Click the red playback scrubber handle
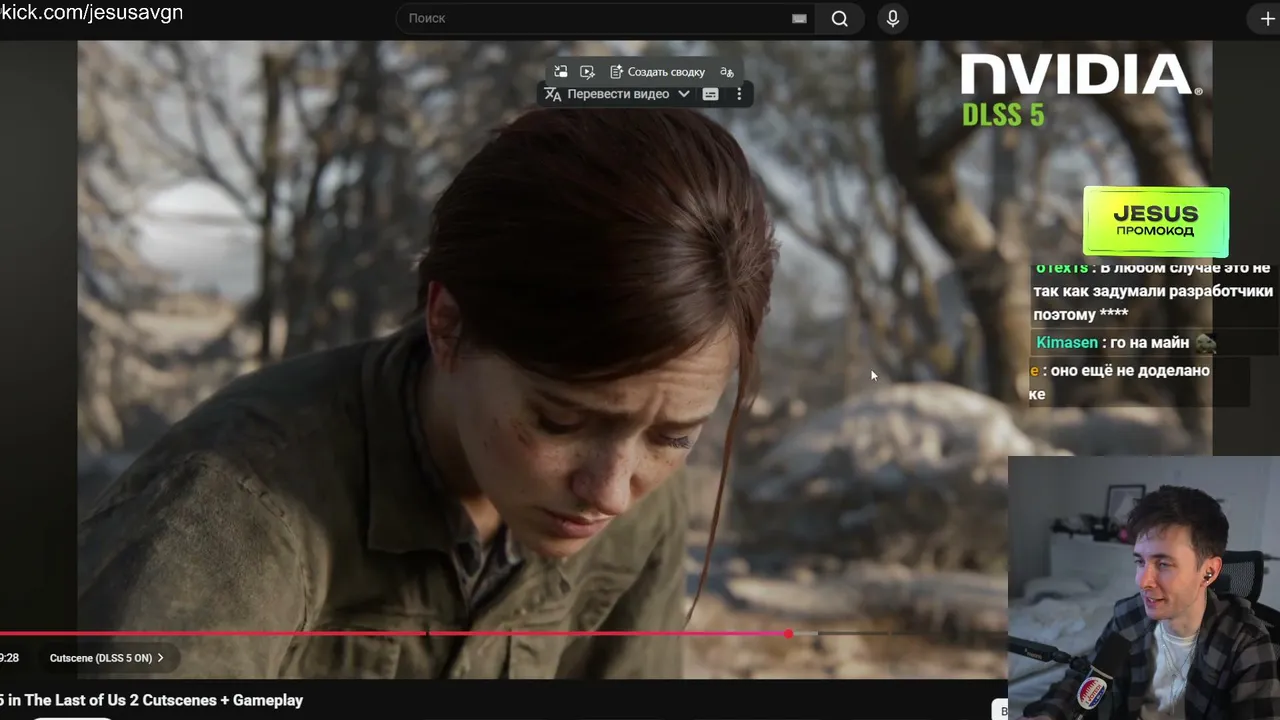Image resolution: width=1280 pixels, height=720 pixels. tap(789, 633)
